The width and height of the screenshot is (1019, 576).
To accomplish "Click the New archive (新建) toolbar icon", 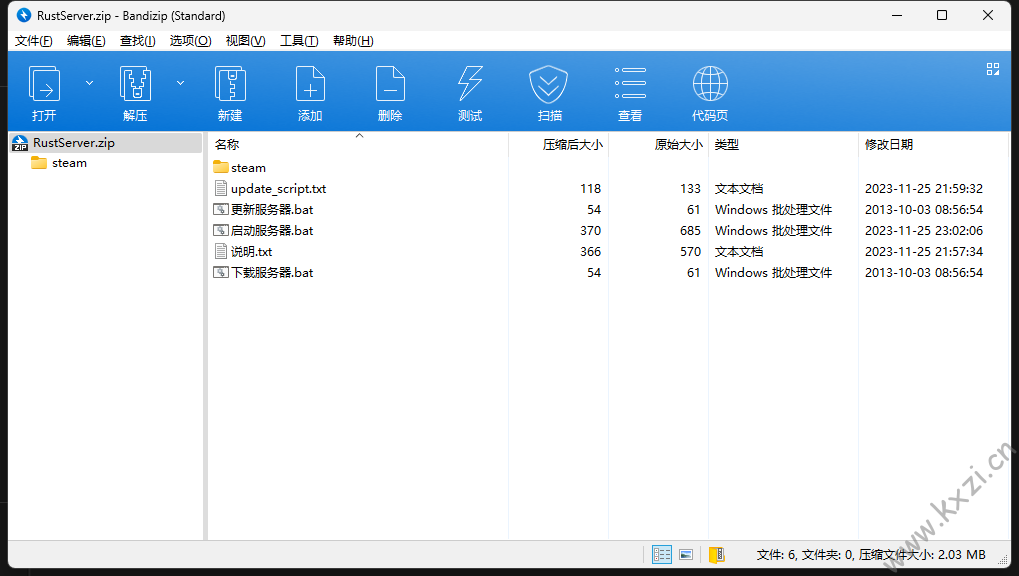I will point(230,84).
